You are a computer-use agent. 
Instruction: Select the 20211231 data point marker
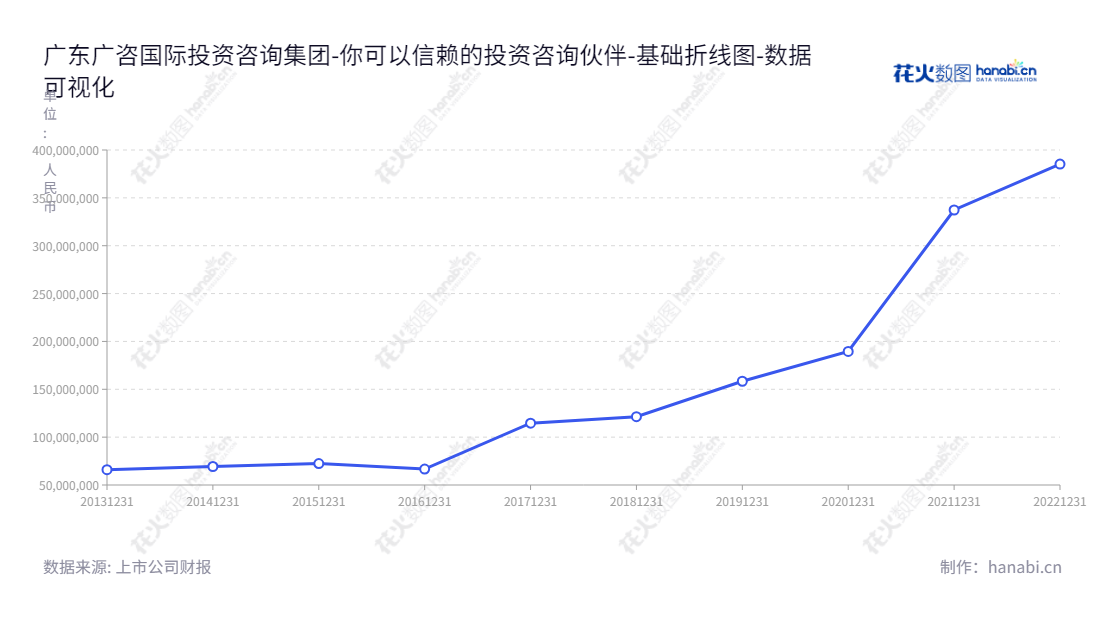954,210
